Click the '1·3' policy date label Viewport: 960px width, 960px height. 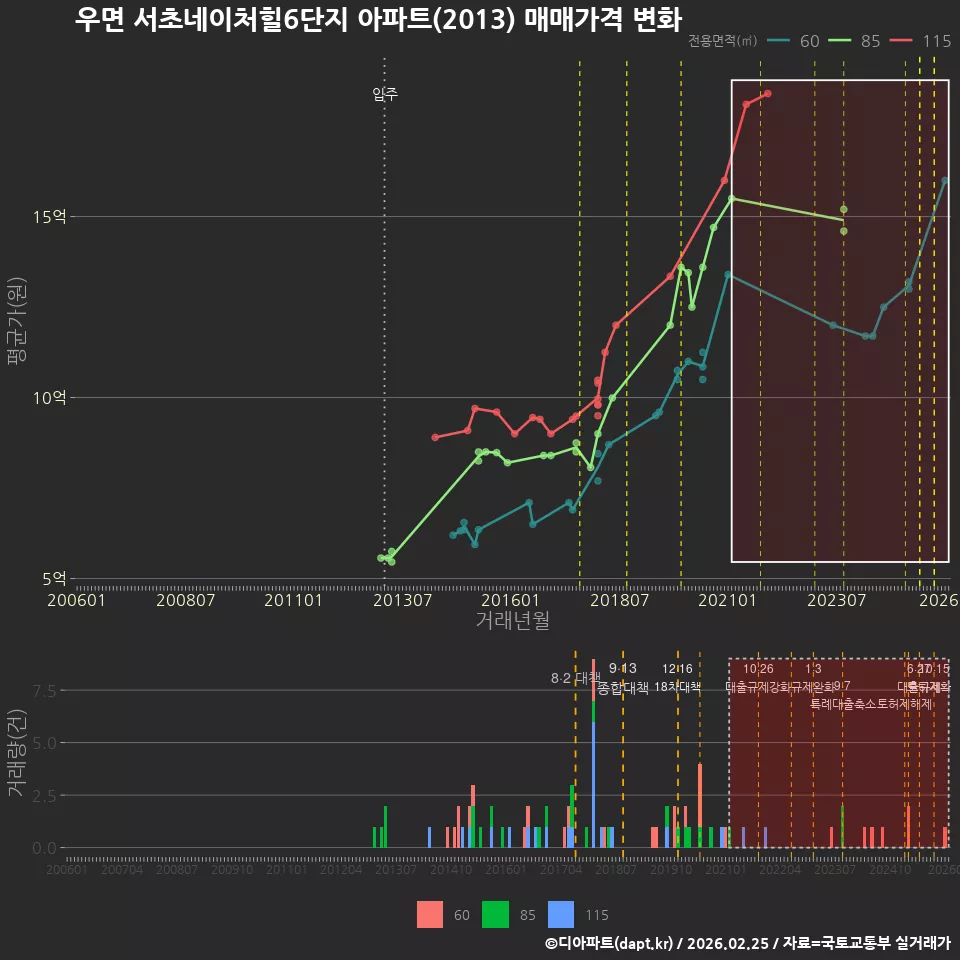tap(813, 669)
